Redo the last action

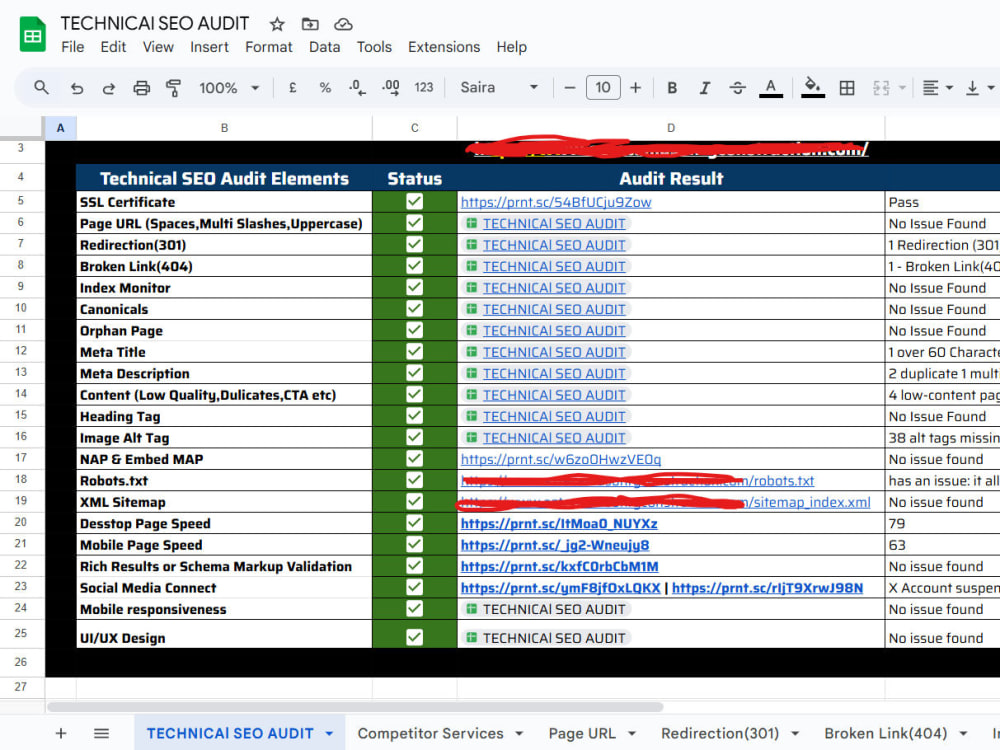[x=108, y=88]
